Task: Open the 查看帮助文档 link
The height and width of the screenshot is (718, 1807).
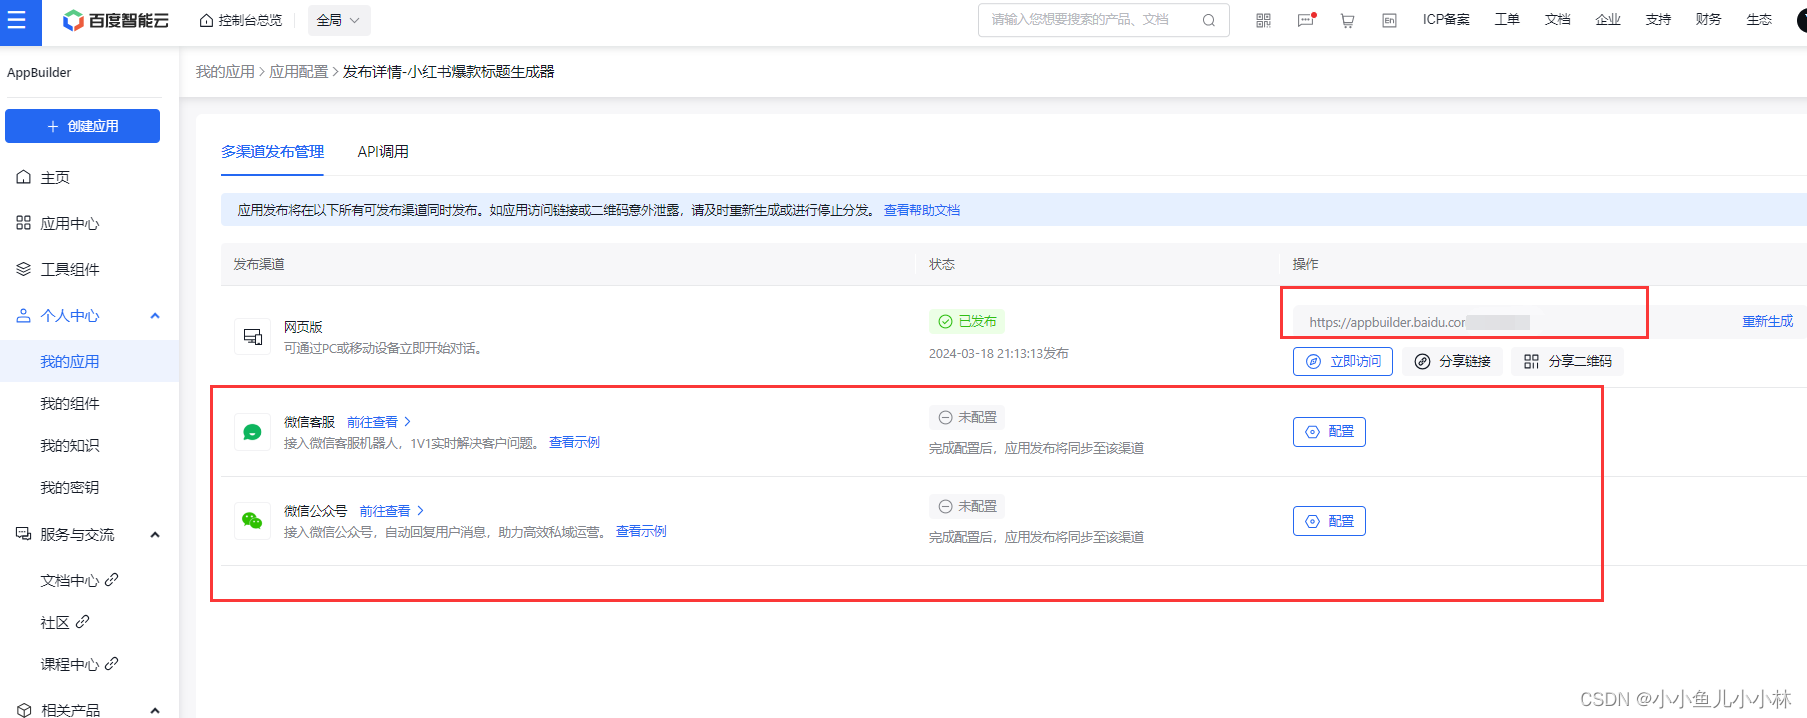Action: click(922, 210)
